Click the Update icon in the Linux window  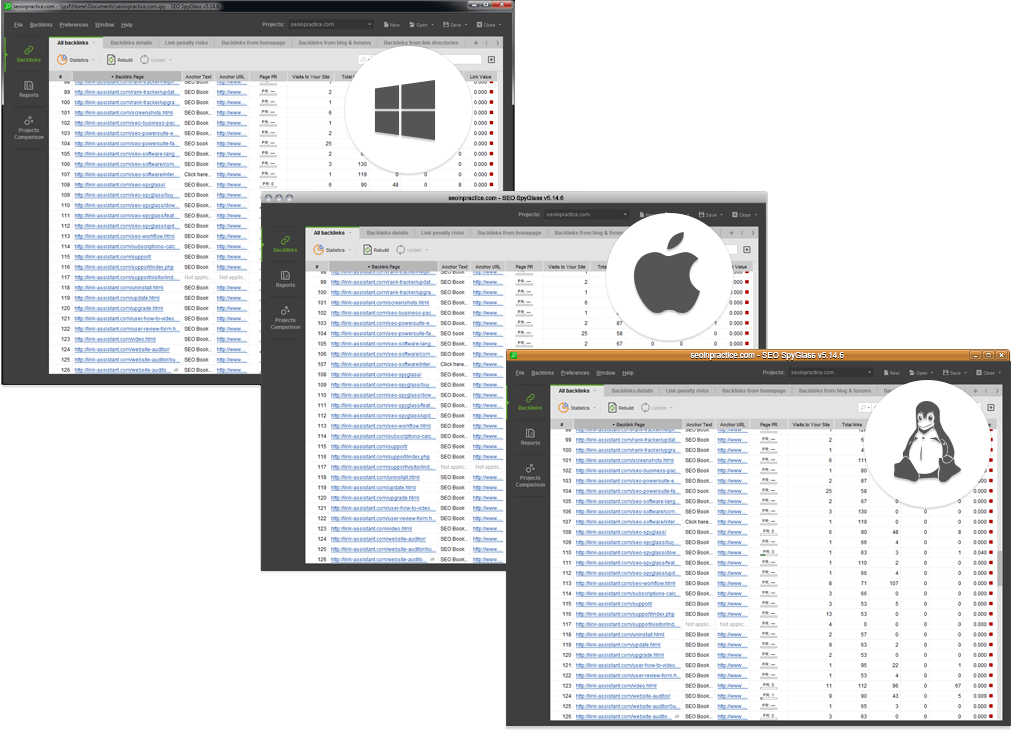click(645, 407)
